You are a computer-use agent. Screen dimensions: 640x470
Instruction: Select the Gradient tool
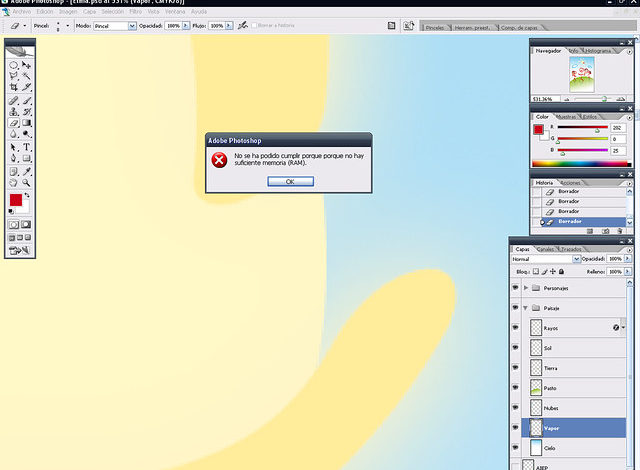27,123
